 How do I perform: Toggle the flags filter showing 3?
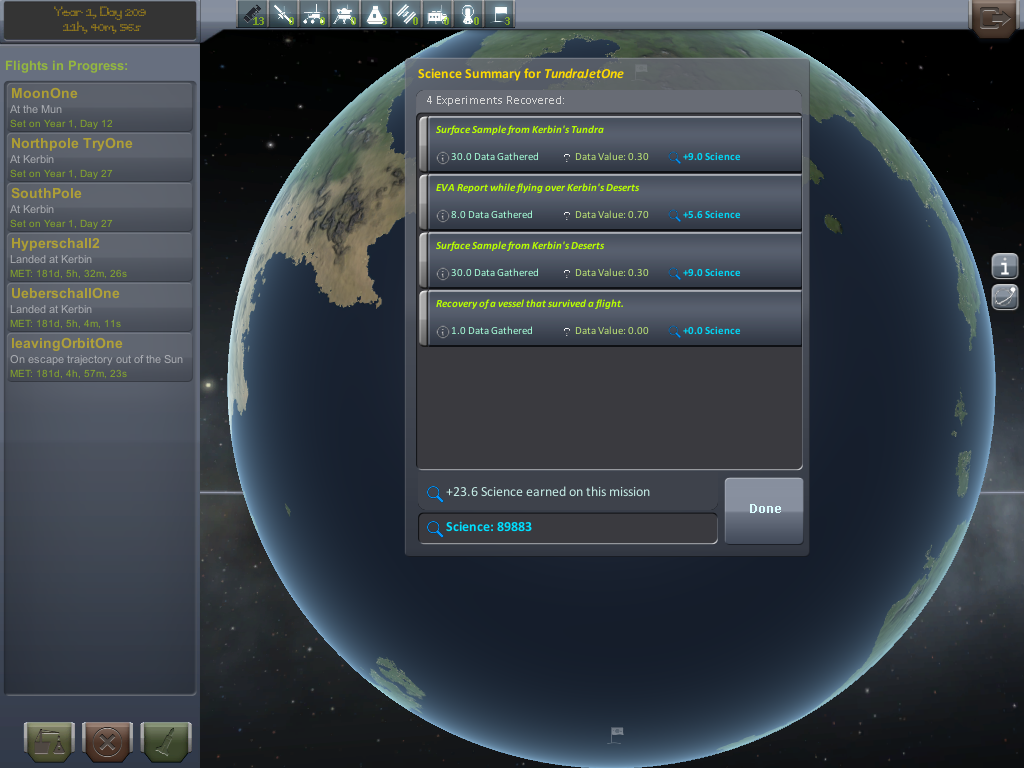[x=498, y=14]
